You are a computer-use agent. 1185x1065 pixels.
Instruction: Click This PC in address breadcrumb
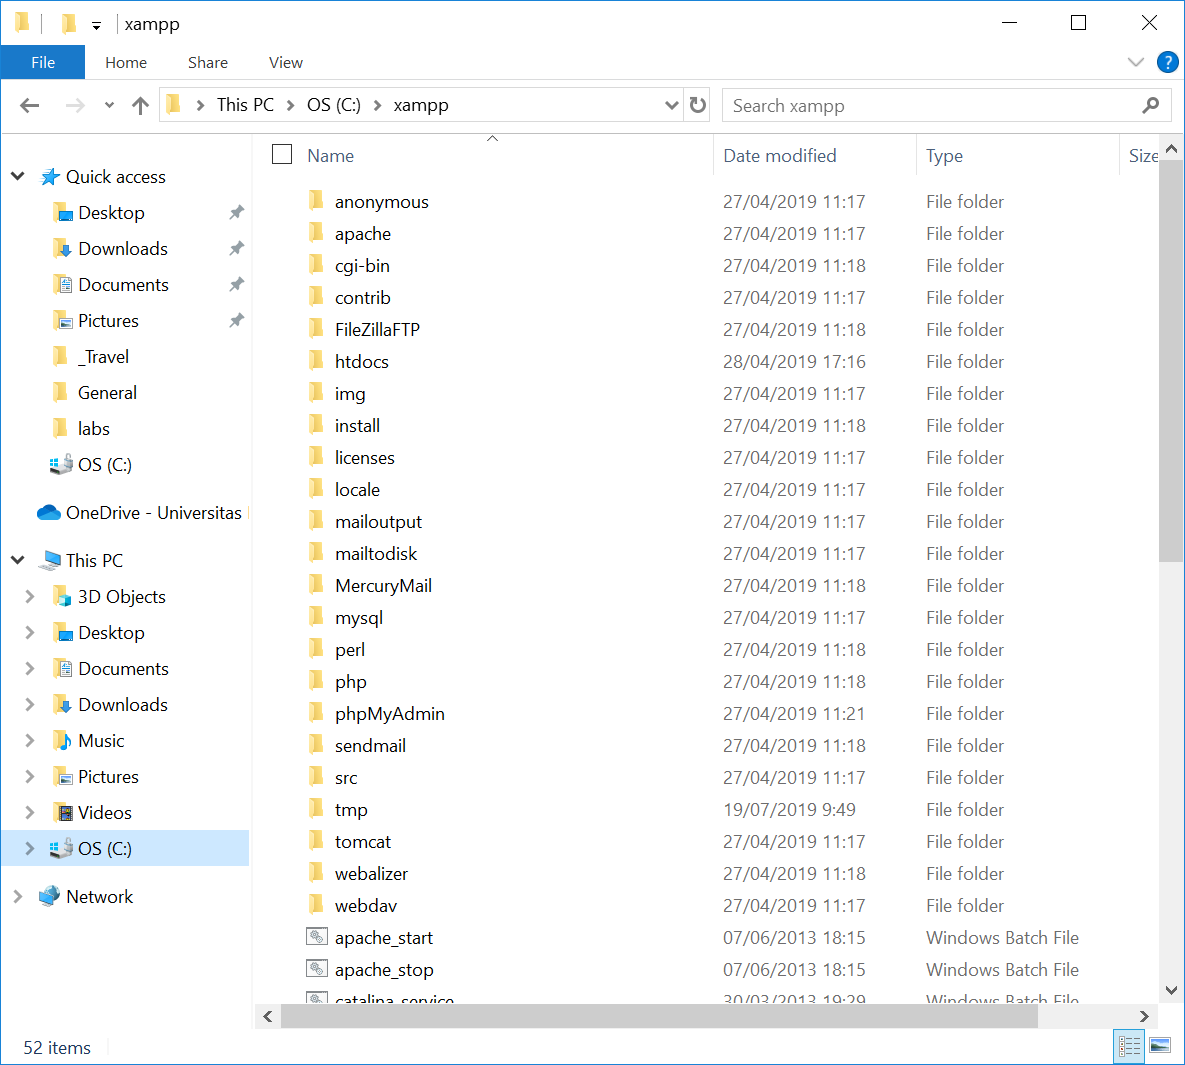[x=245, y=105]
